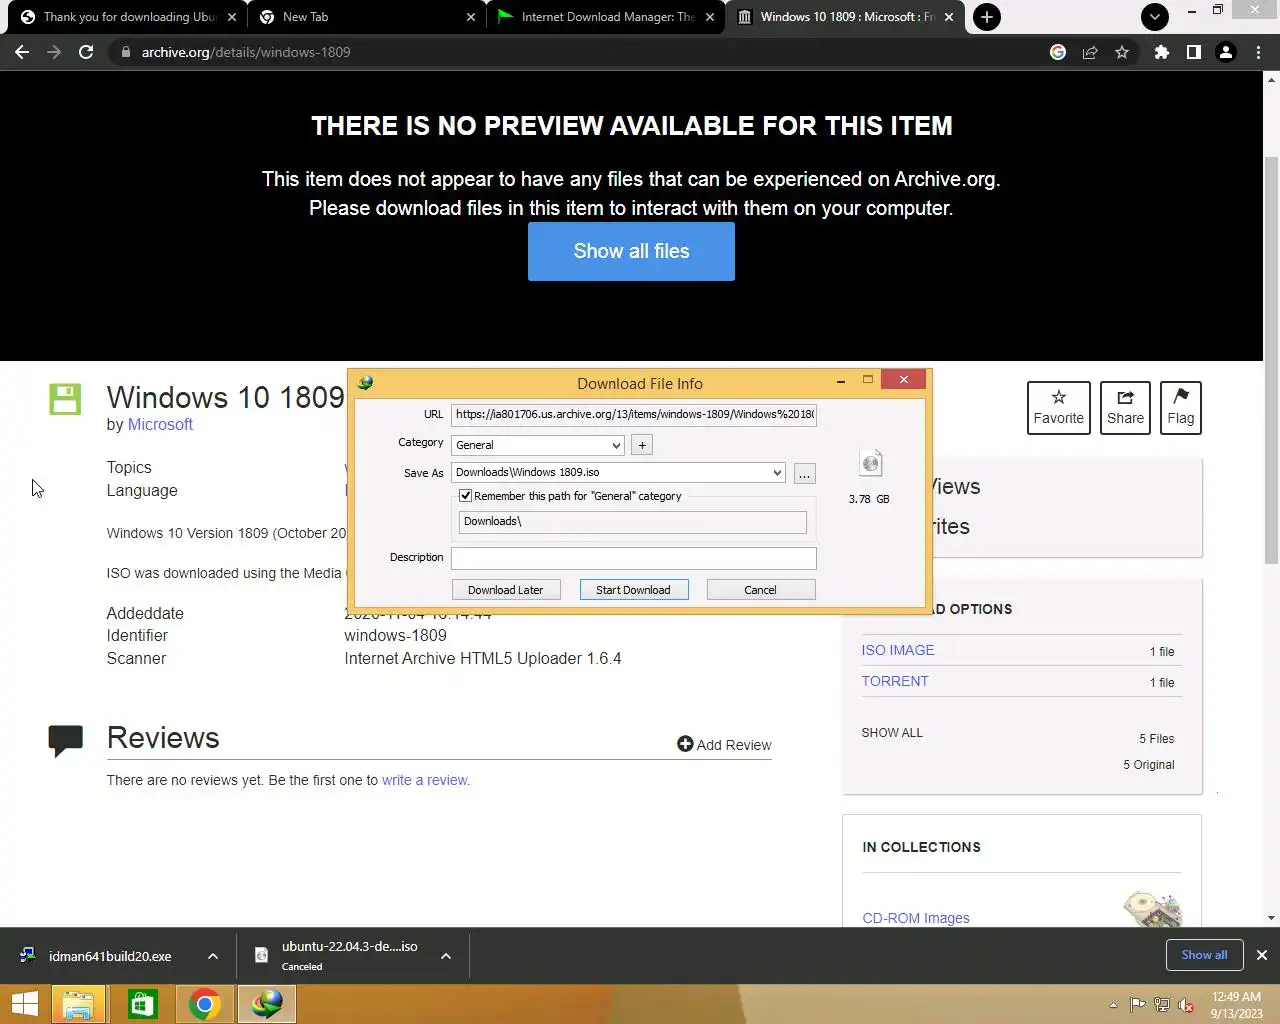
Task: Open Chrome three-dot menu
Action: pos(1259,52)
